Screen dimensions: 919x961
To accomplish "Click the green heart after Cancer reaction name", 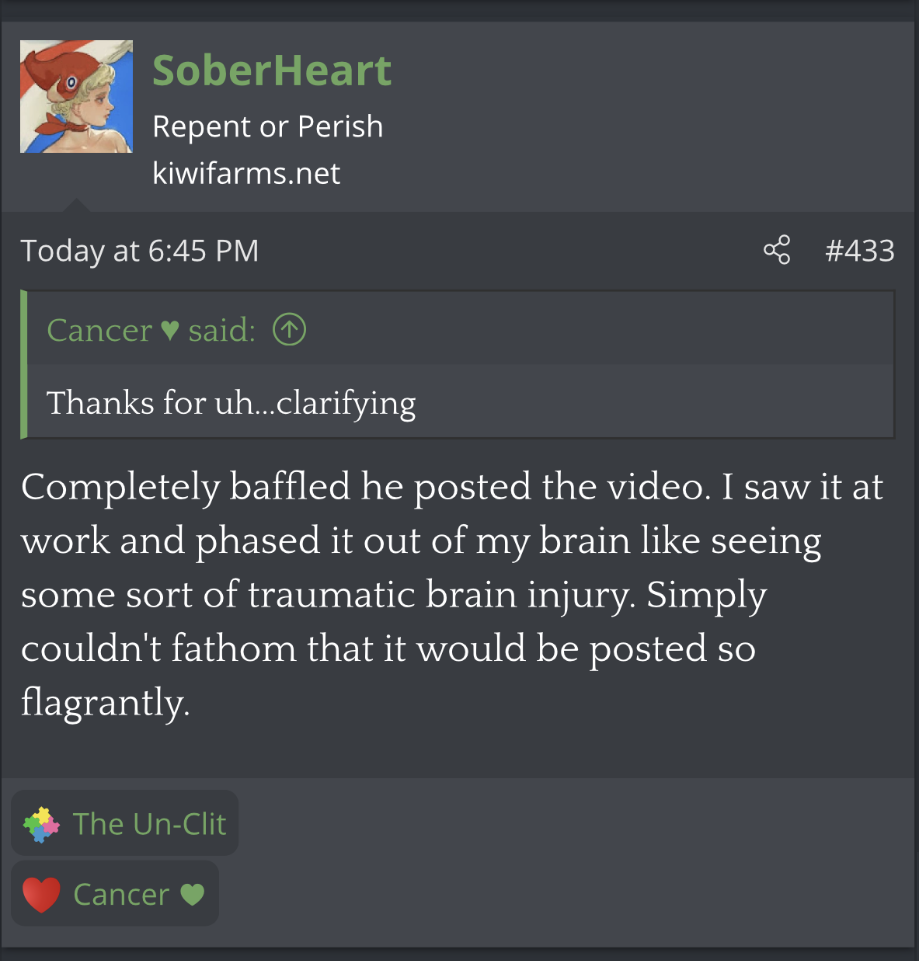I will pyautogui.click(x=193, y=895).
